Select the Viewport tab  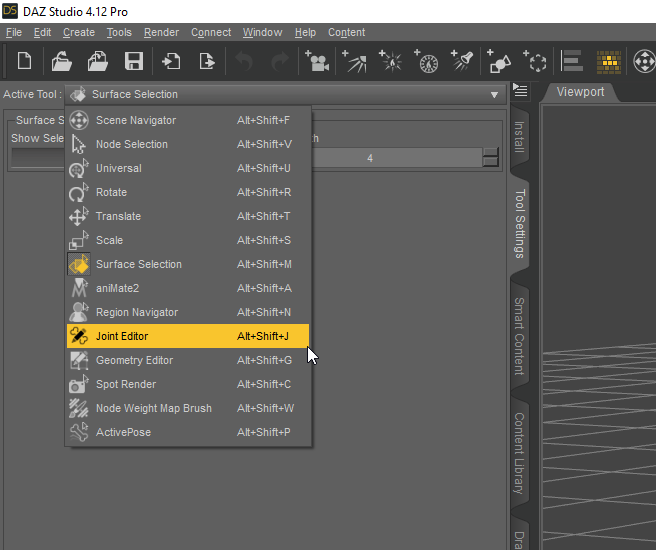(580, 92)
